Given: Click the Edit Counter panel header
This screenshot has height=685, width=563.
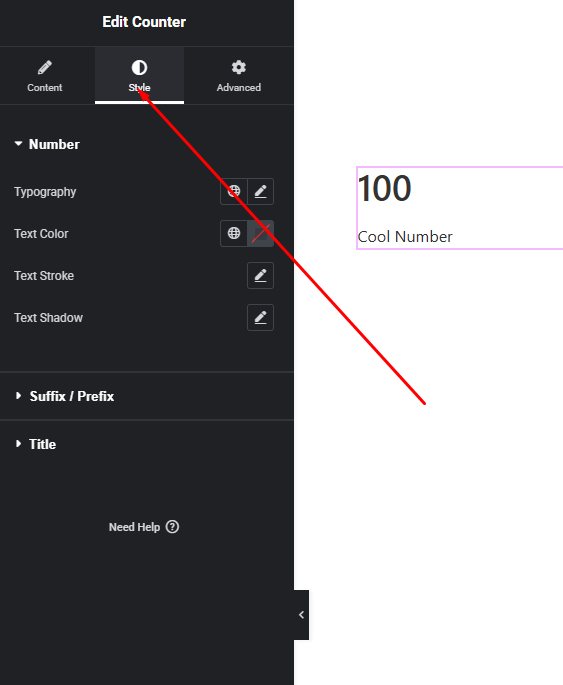Looking at the screenshot, I should [144, 22].
